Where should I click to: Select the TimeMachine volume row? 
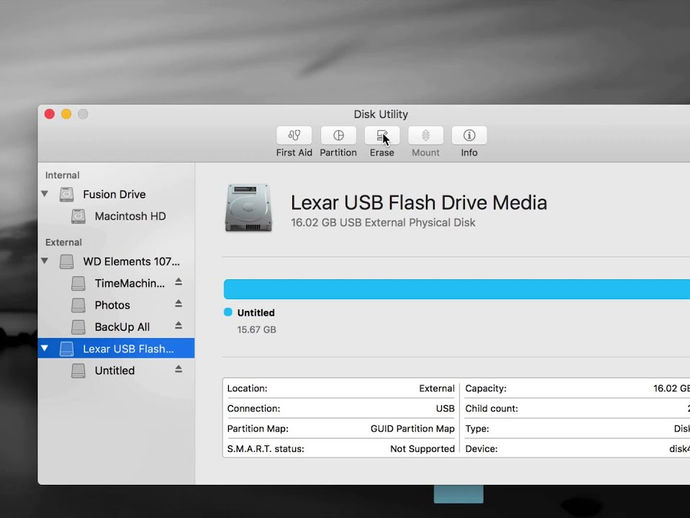point(116,283)
